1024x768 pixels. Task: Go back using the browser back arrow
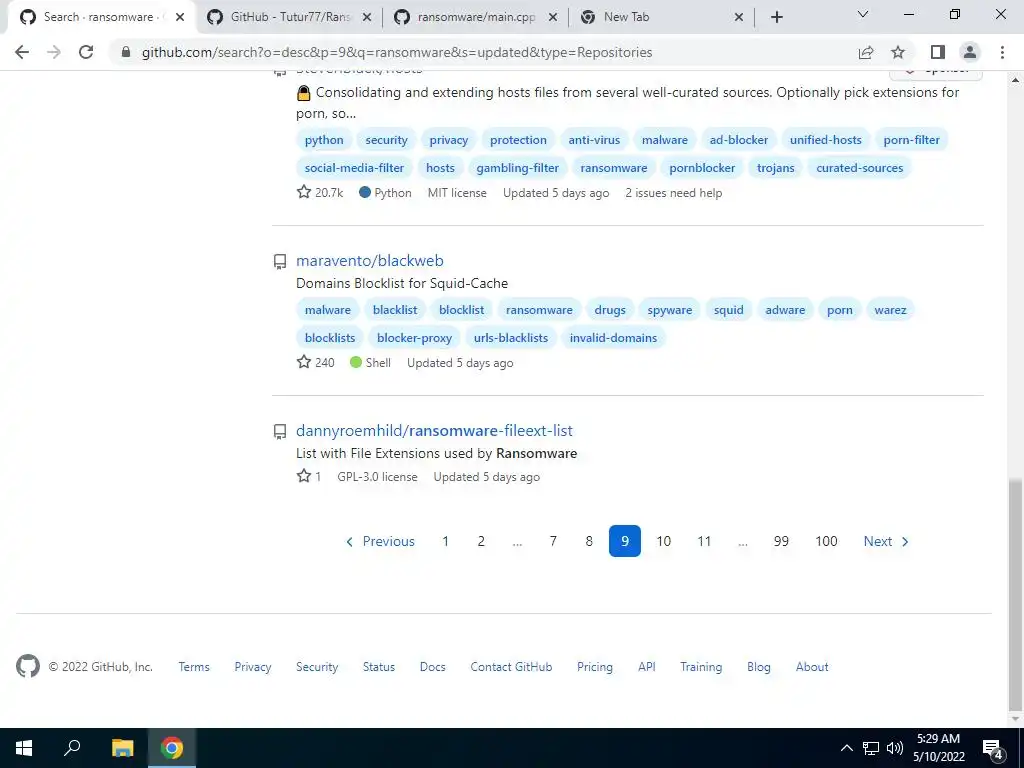tap(22, 52)
